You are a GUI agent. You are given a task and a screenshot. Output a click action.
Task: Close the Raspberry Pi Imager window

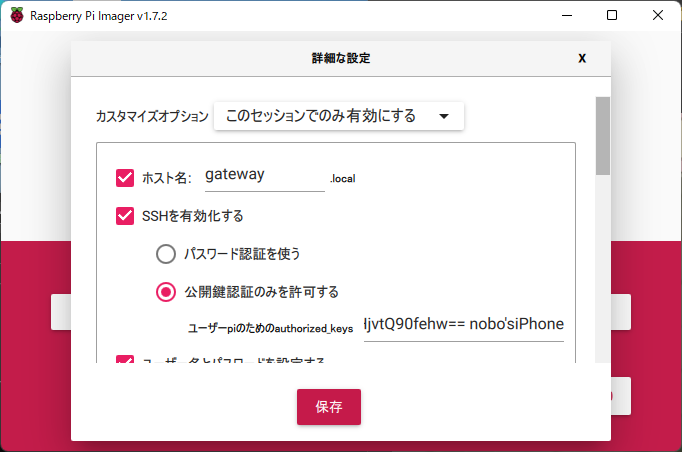tap(658, 16)
